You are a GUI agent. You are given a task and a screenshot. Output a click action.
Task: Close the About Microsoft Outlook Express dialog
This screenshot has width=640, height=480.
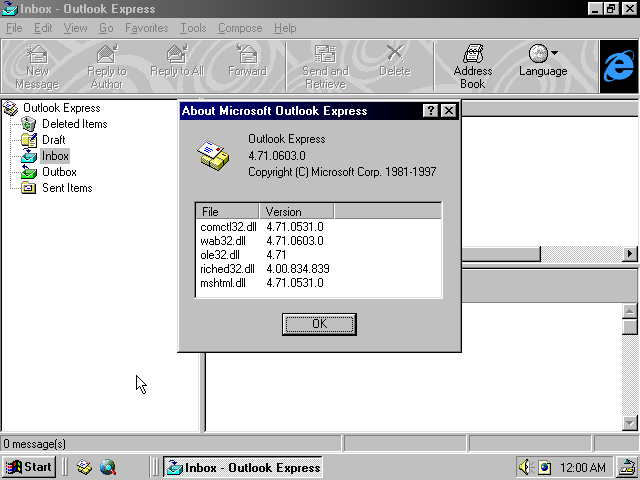pos(449,111)
